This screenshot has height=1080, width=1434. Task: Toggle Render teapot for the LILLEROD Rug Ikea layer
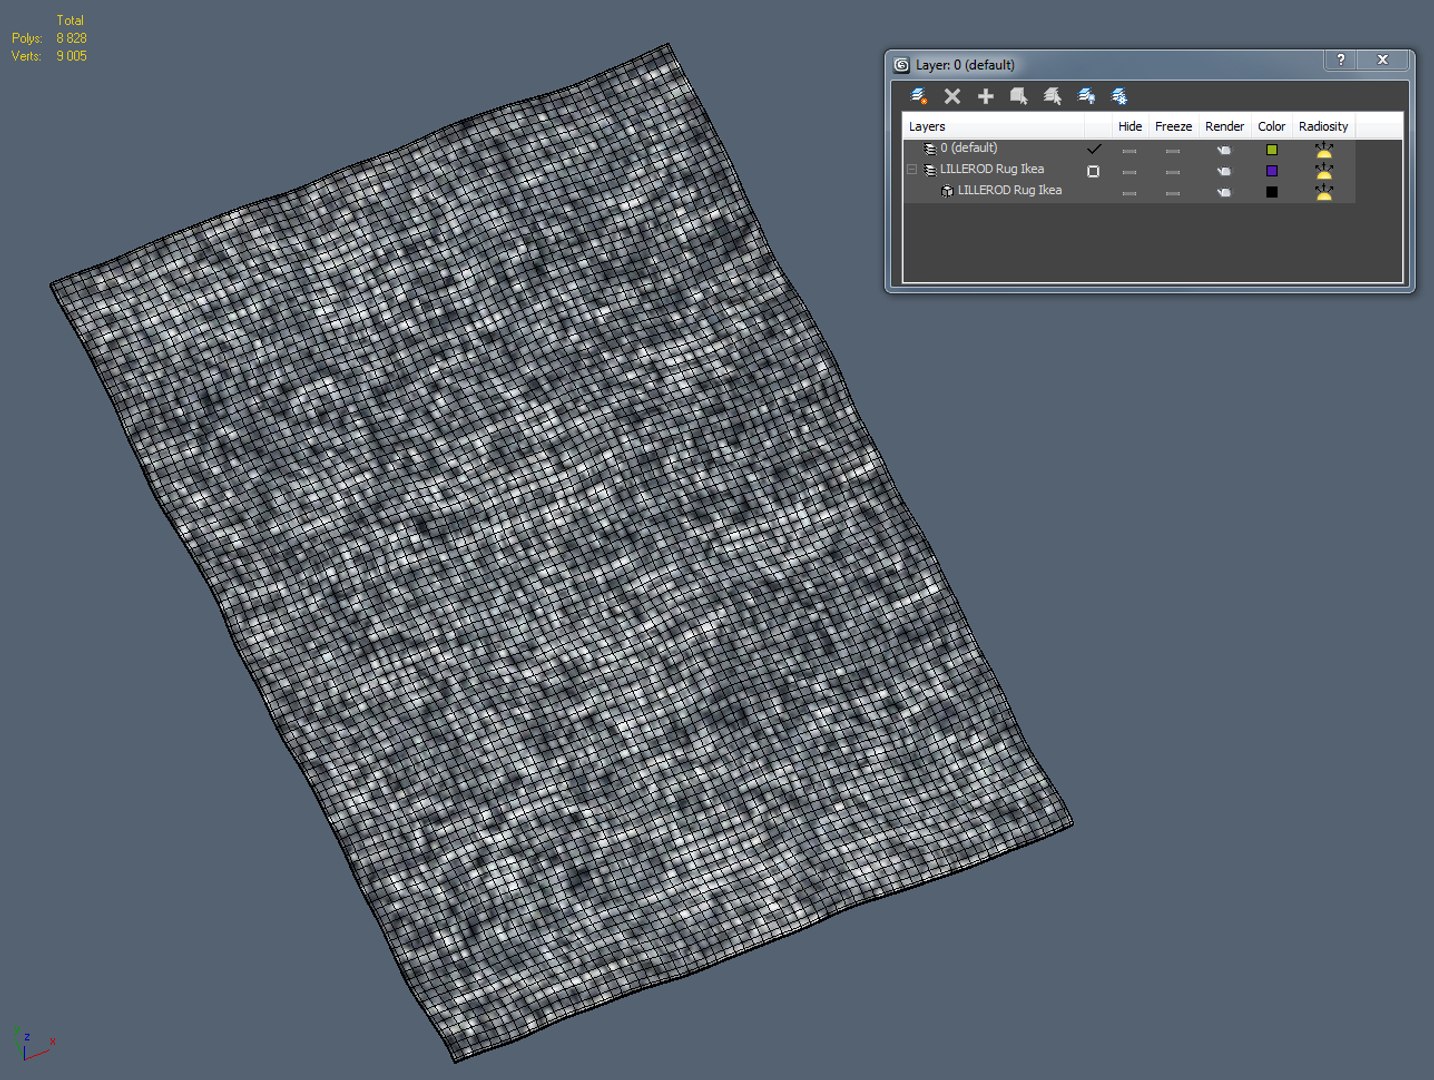pyautogui.click(x=1224, y=171)
